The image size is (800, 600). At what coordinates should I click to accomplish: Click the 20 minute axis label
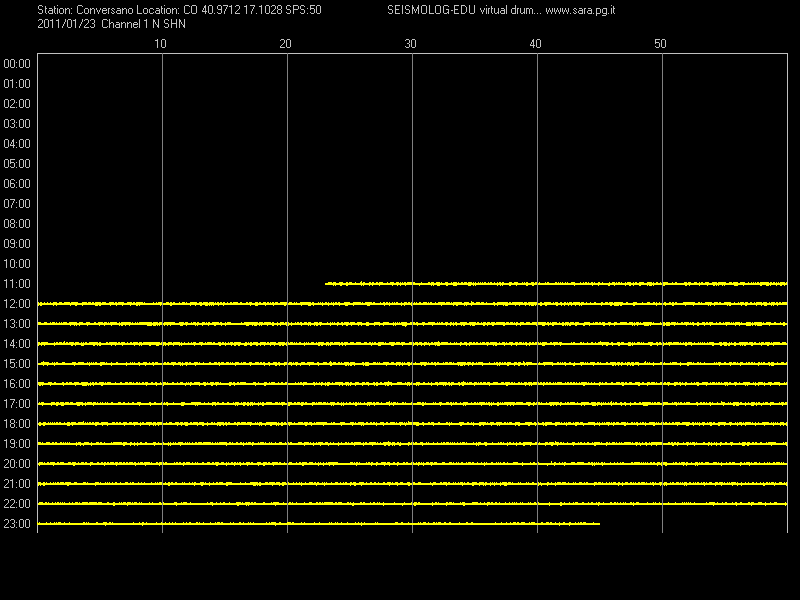pos(285,44)
